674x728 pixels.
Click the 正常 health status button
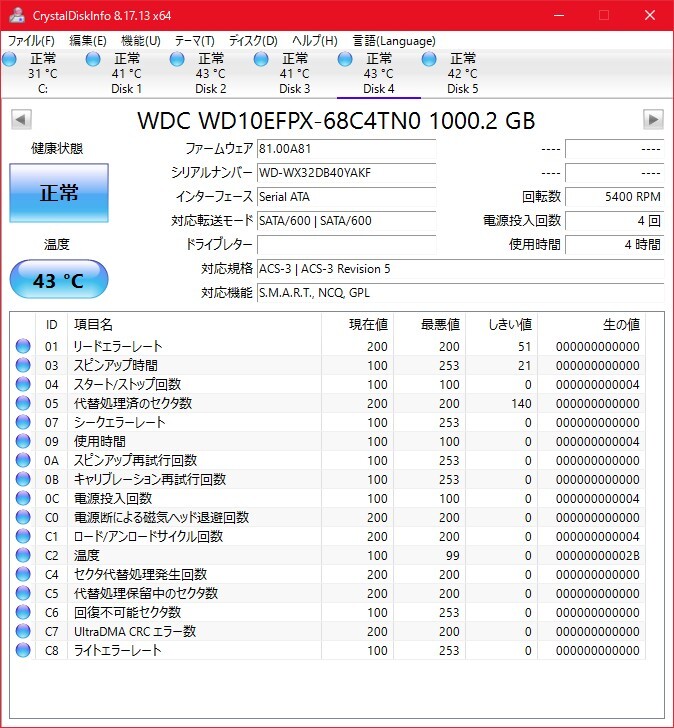(59, 193)
